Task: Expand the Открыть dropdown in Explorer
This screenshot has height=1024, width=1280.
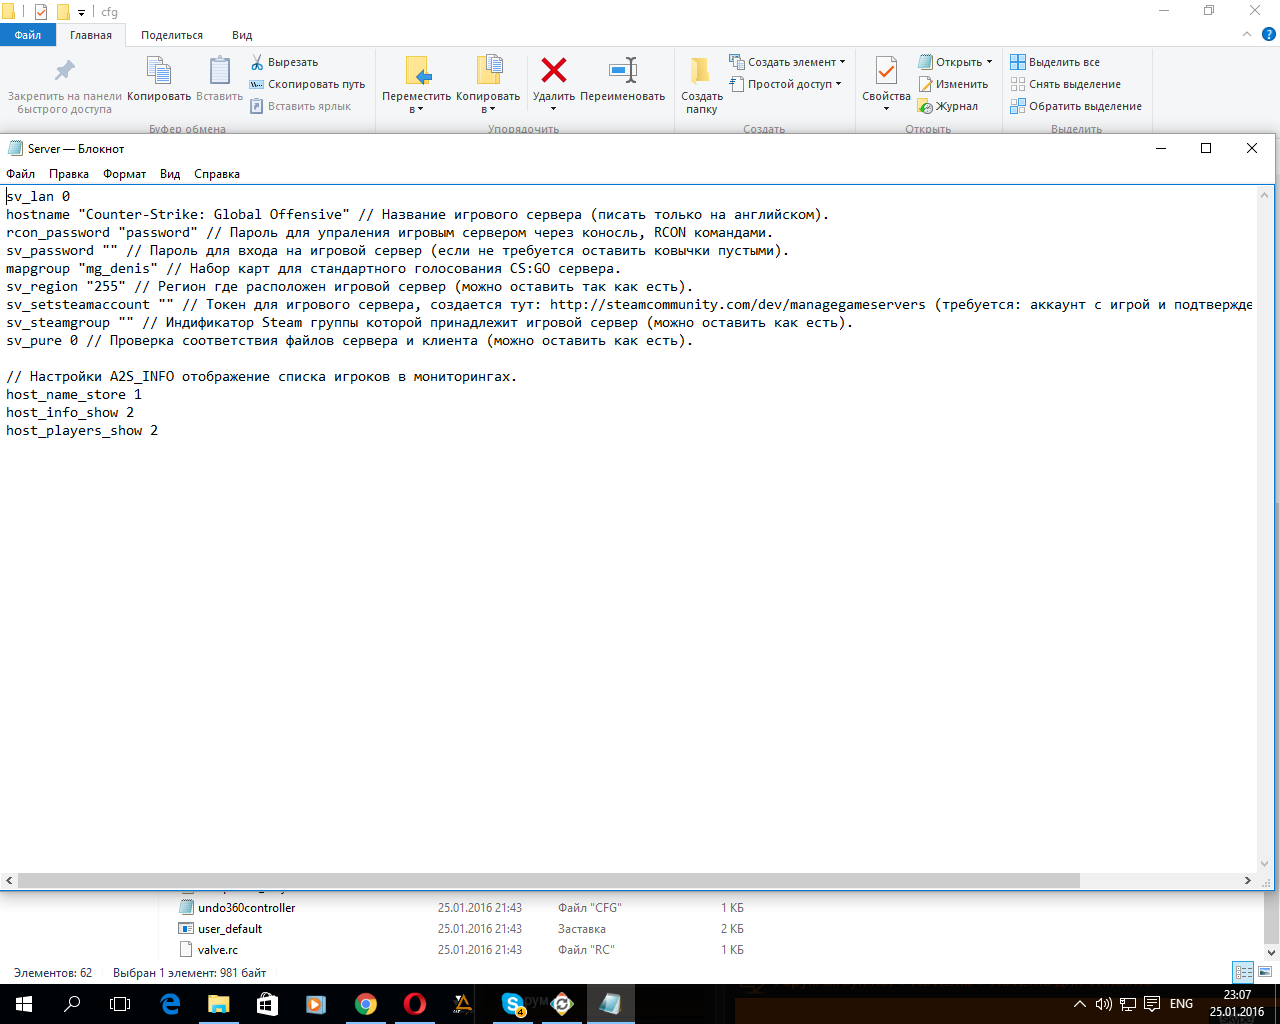Action: (x=955, y=62)
